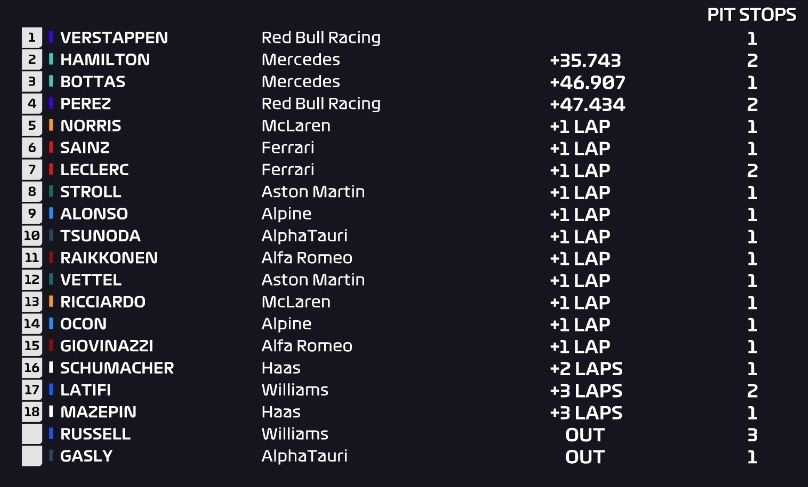The image size is (808, 487).
Task: Click the GIOVINAZZI driver name
Action: coord(107,346)
